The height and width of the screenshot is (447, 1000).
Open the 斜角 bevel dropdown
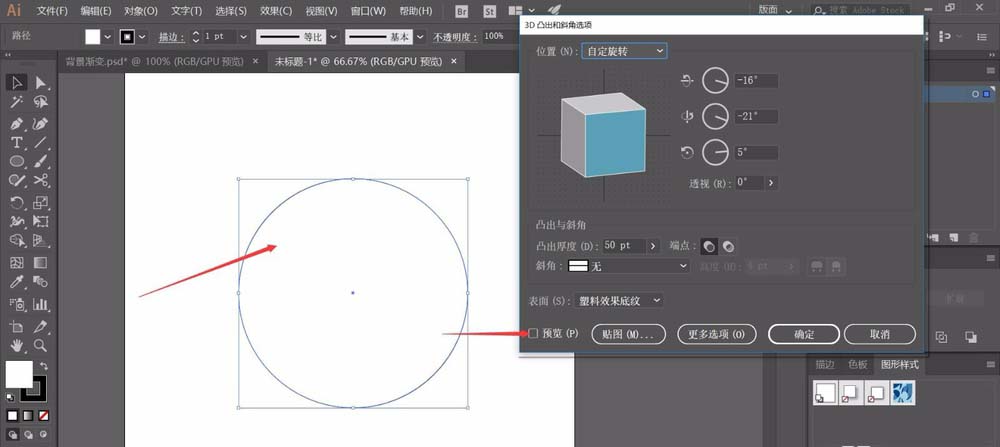(629, 266)
